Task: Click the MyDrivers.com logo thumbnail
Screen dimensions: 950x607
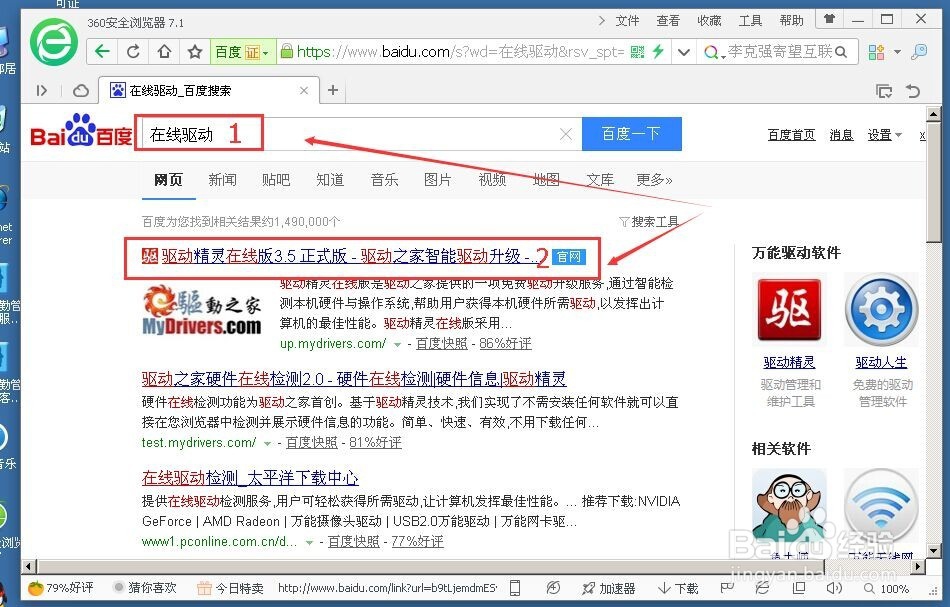Action: (x=202, y=310)
